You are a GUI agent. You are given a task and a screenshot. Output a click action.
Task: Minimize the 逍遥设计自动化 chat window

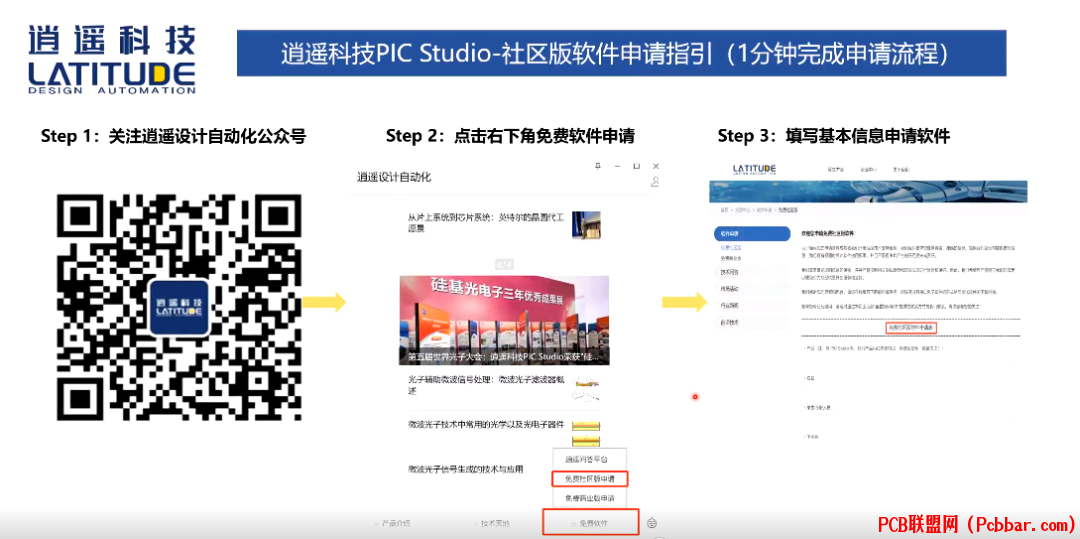pyautogui.click(x=618, y=166)
